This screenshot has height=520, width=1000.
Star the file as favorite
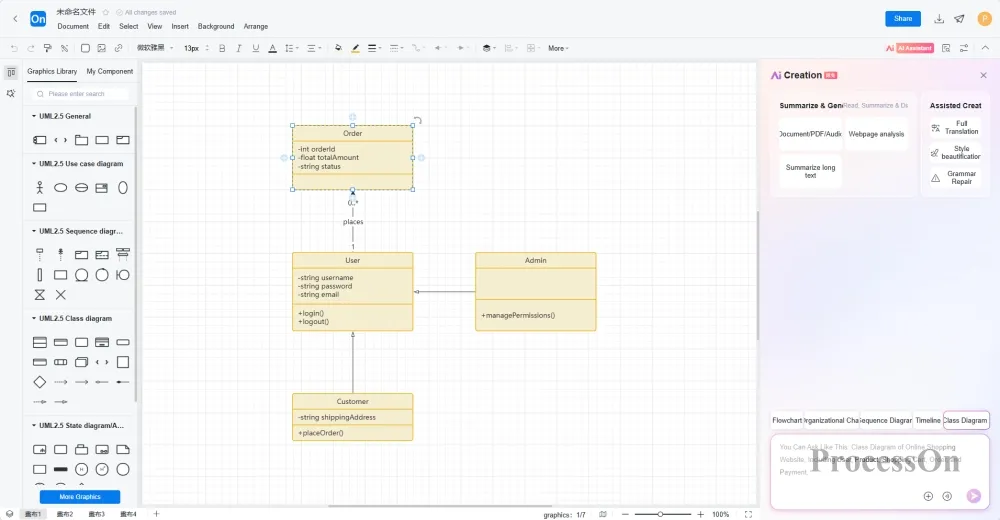point(106,12)
